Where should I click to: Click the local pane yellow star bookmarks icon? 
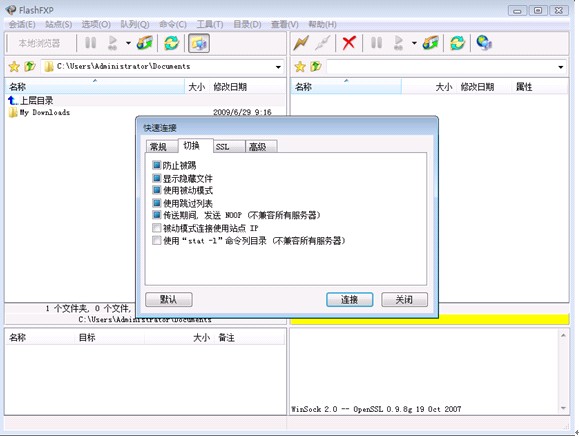[x=14, y=67]
